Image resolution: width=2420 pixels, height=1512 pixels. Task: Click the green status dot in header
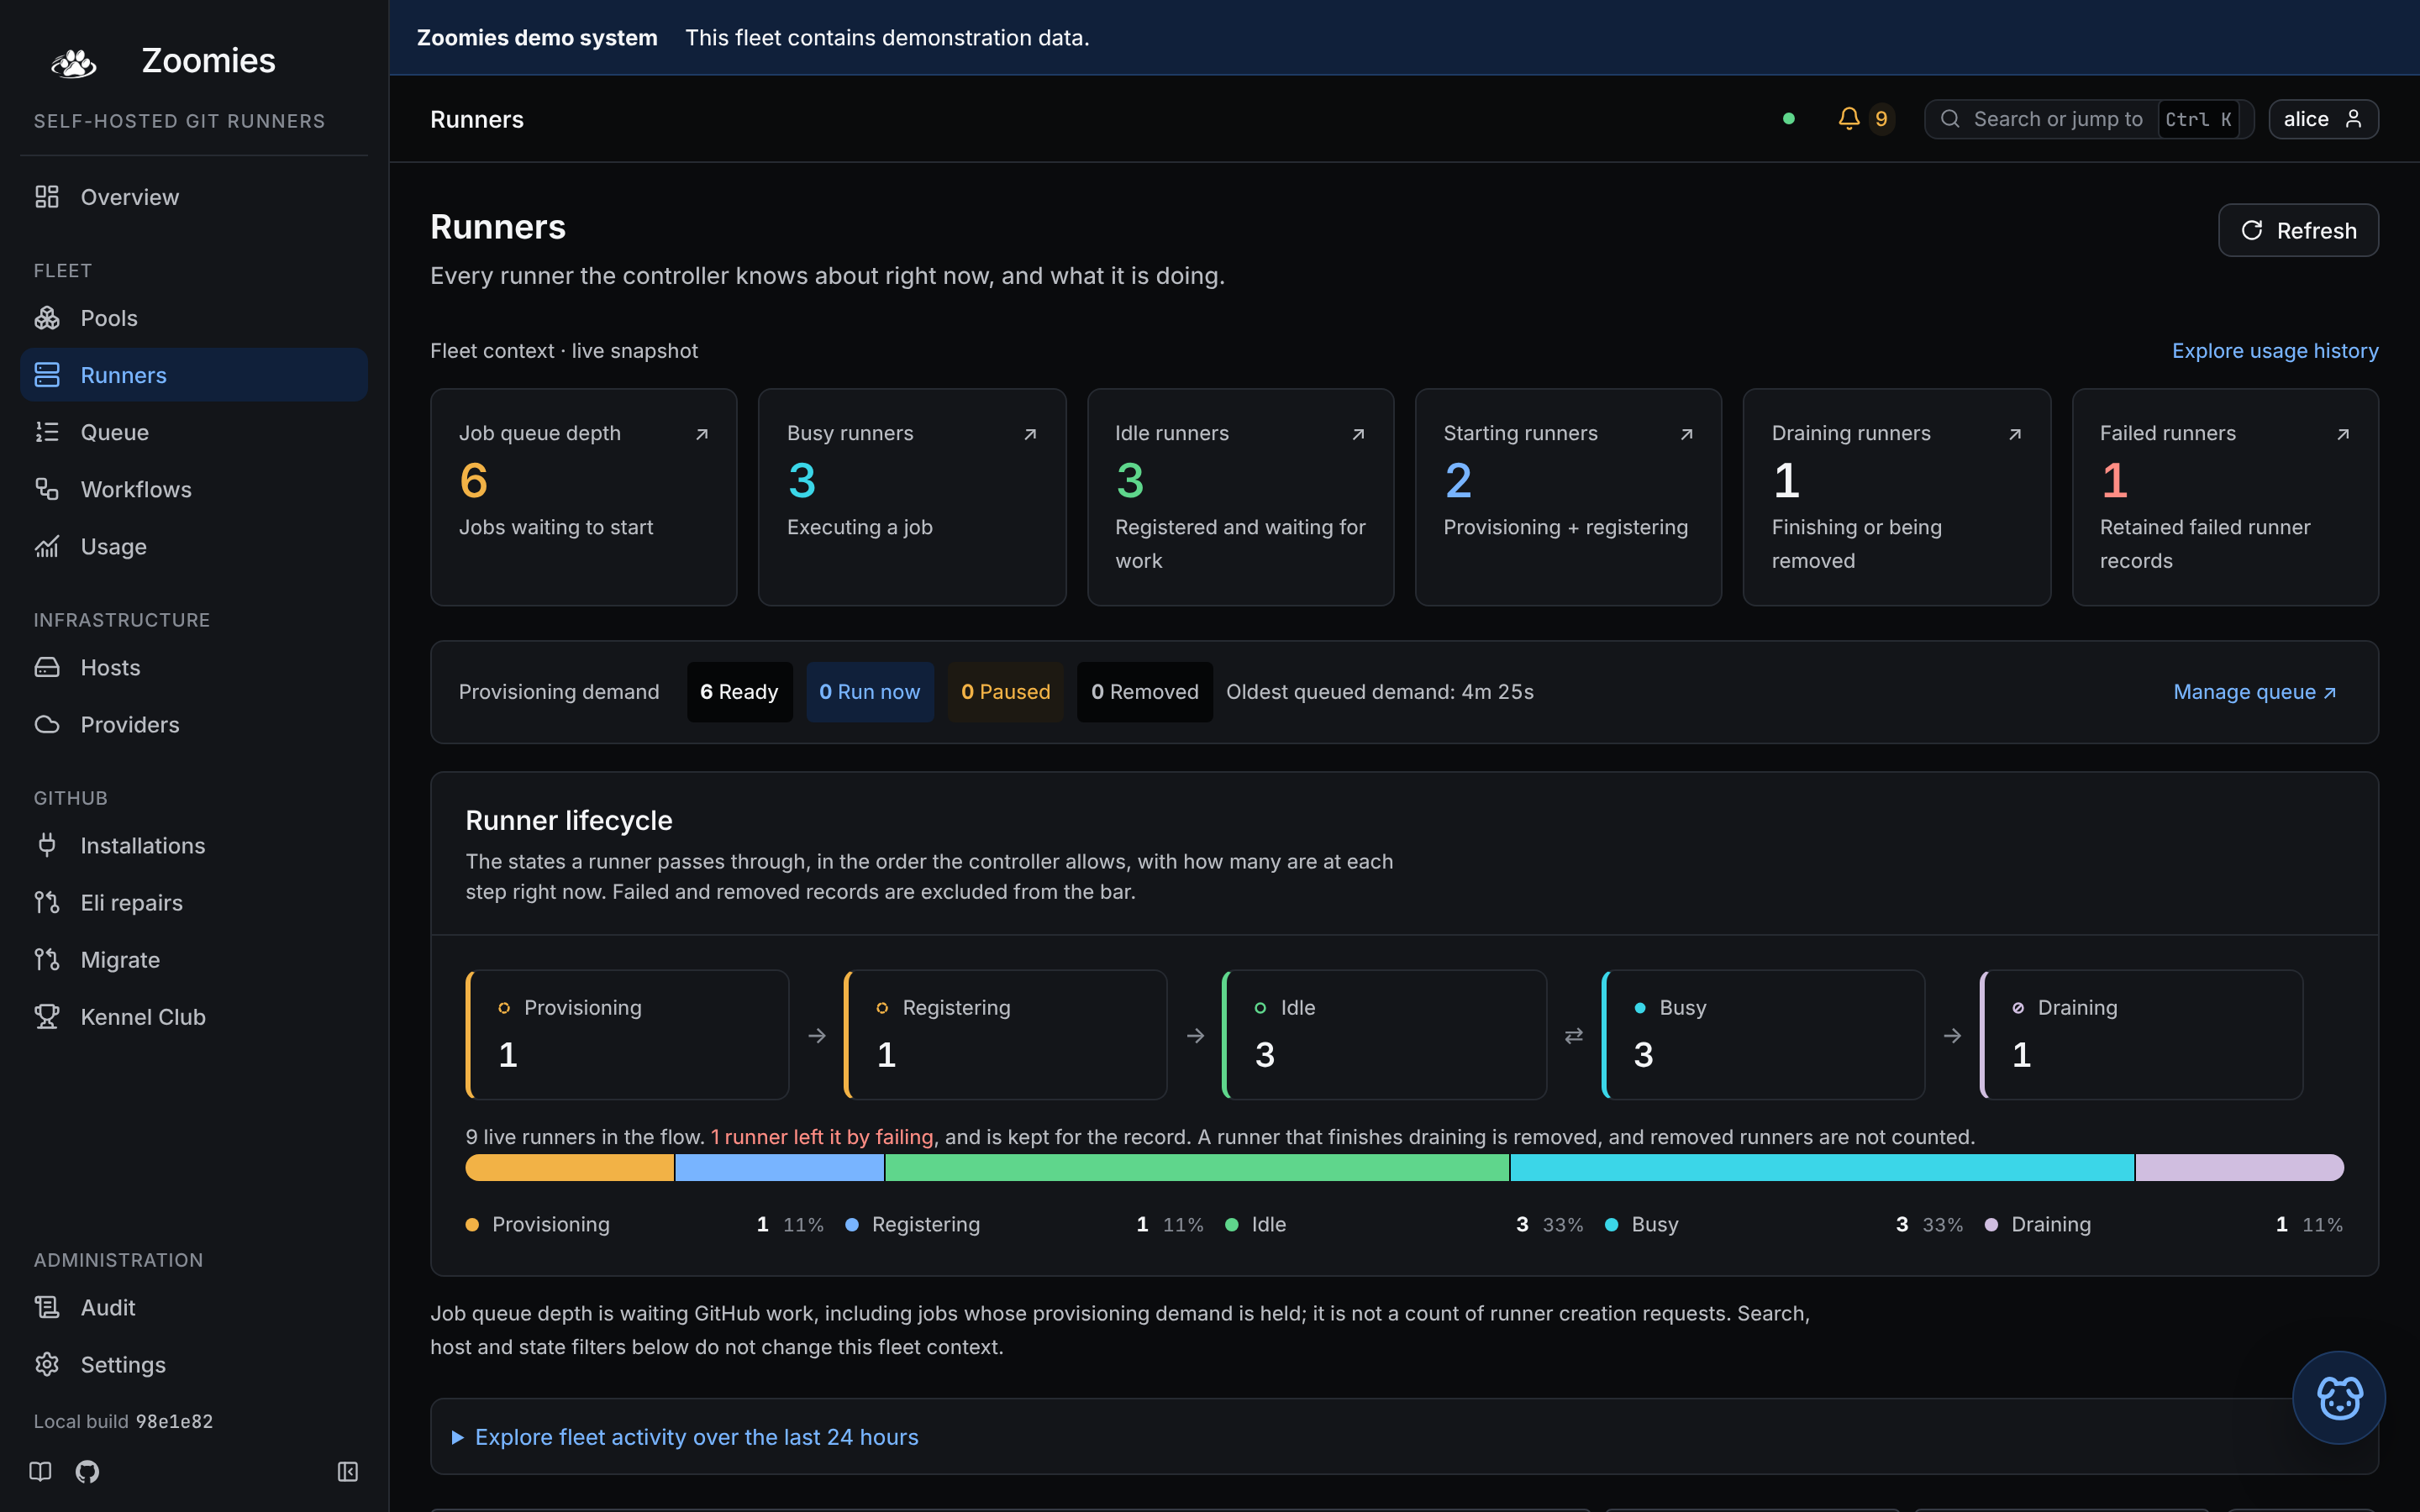[1789, 119]
